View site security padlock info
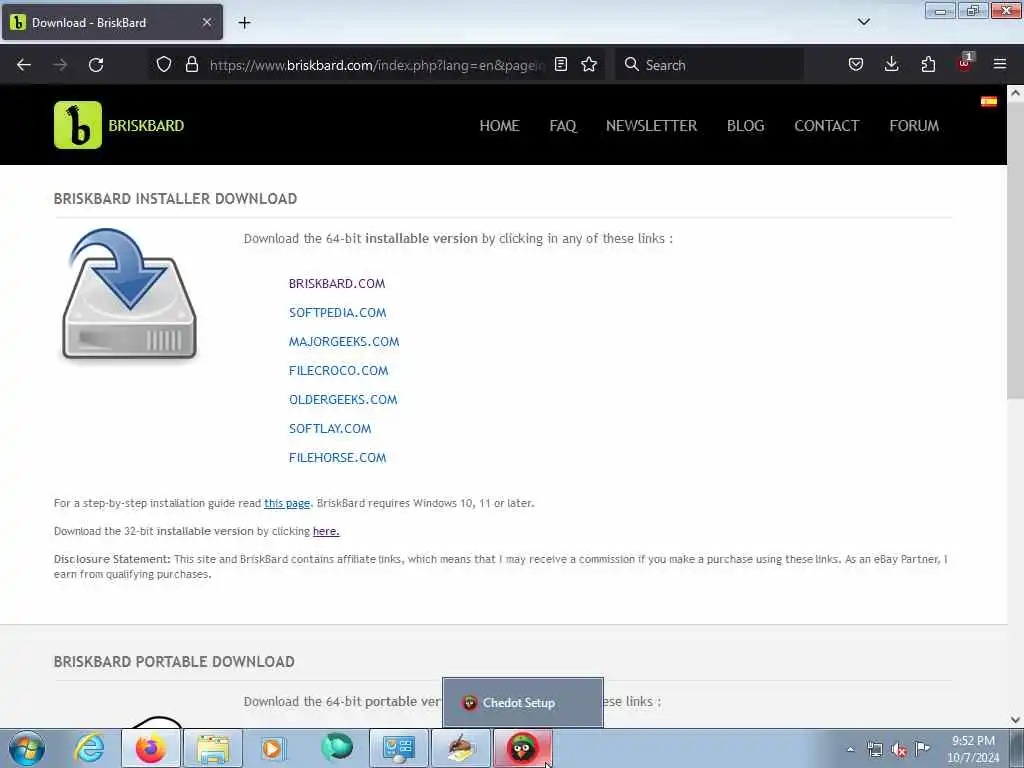 pyautogui.click(x=191, y=64)
